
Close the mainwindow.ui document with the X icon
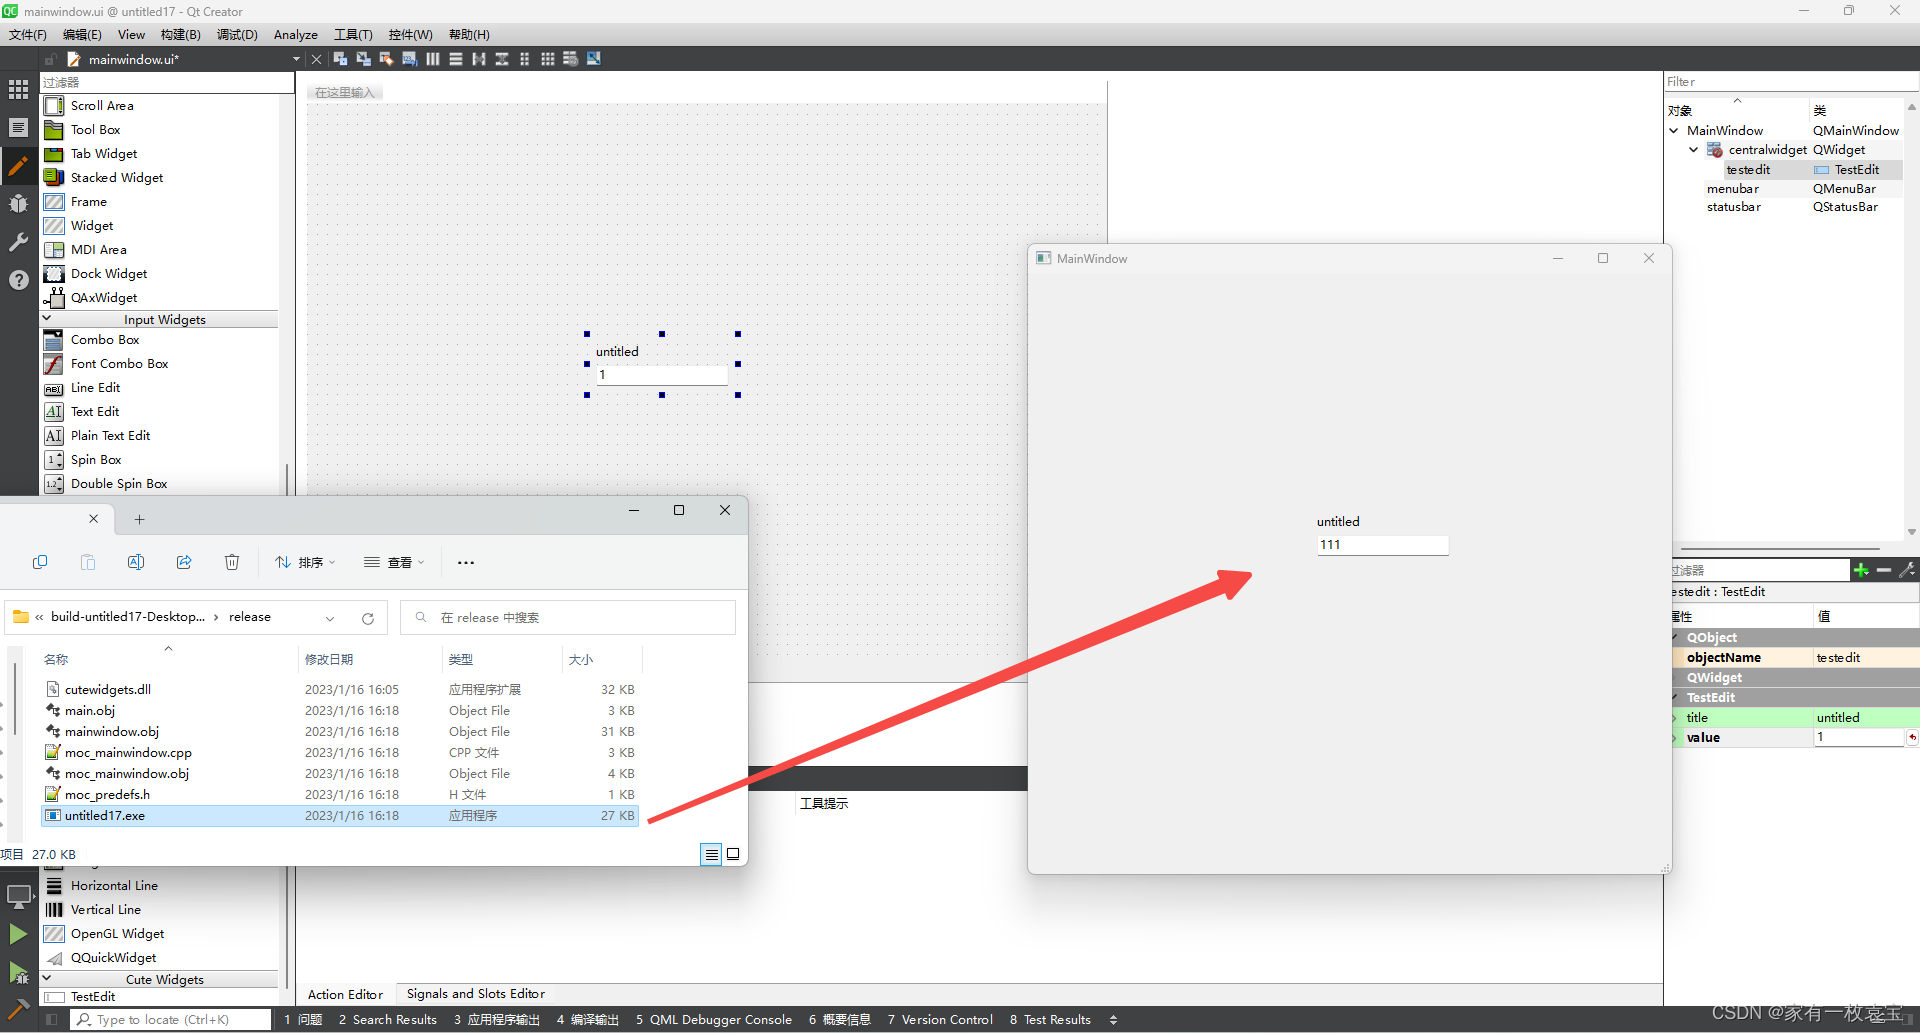[317, 59]
